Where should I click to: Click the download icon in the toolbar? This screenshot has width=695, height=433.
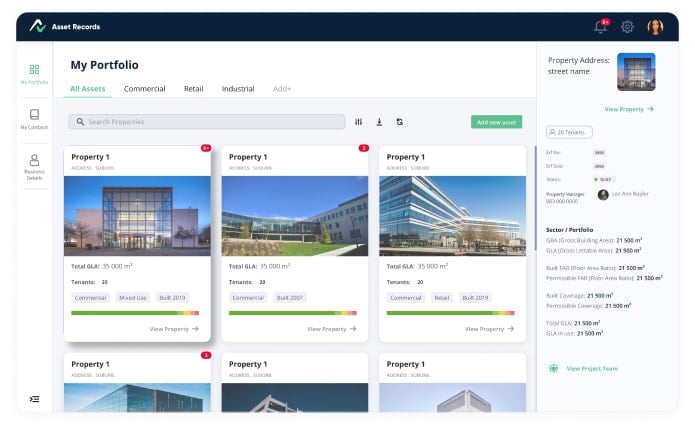(x=379, y=122)
